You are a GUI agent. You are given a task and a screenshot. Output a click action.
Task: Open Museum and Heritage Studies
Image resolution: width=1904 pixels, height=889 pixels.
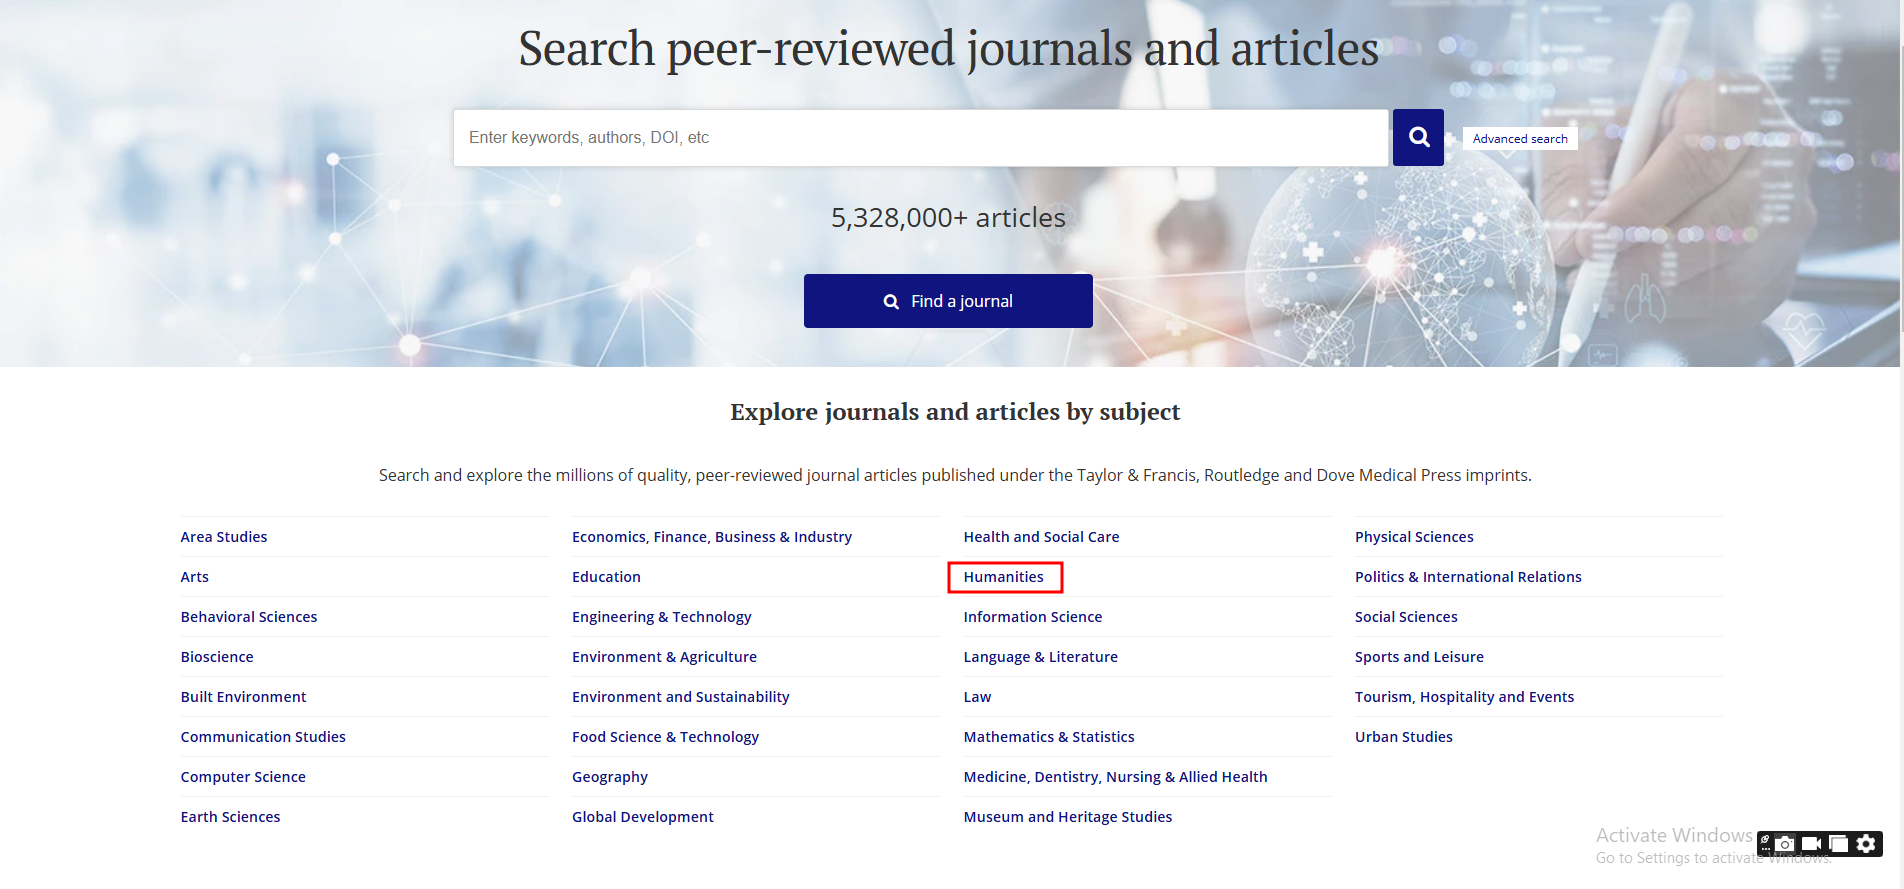point(1067,817)
